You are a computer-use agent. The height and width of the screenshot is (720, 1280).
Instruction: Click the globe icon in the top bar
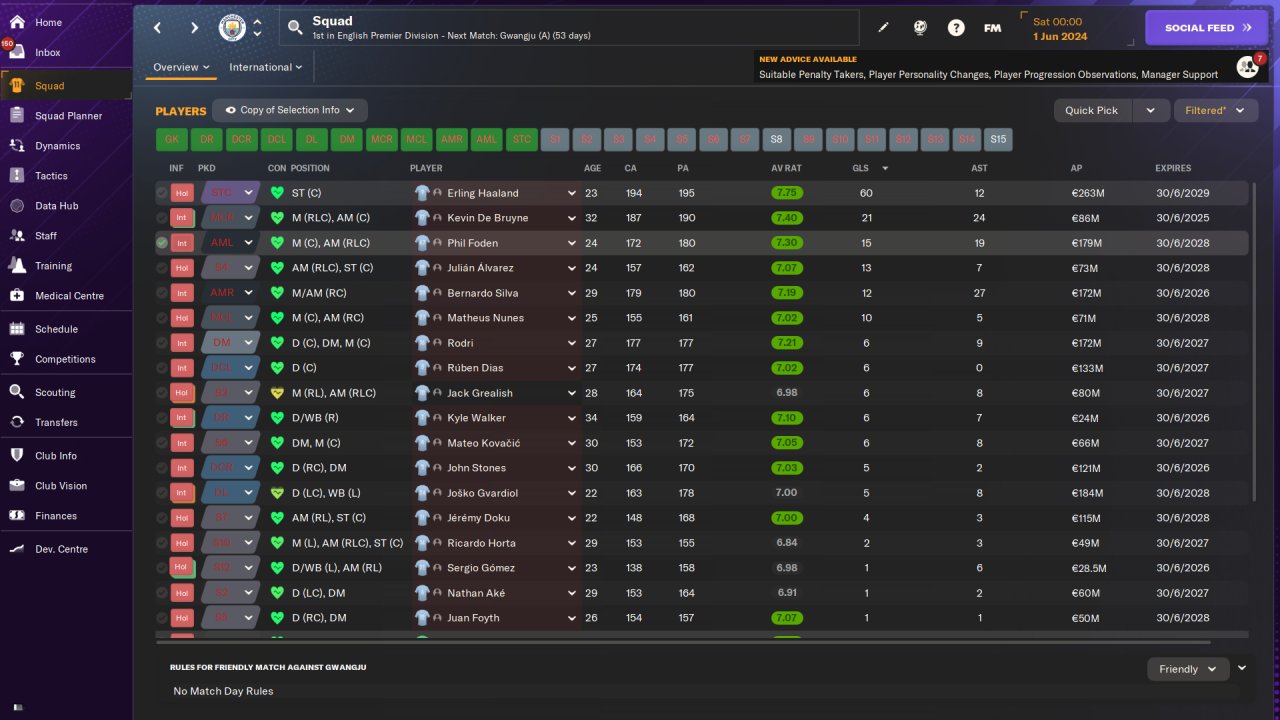point(920,28)
